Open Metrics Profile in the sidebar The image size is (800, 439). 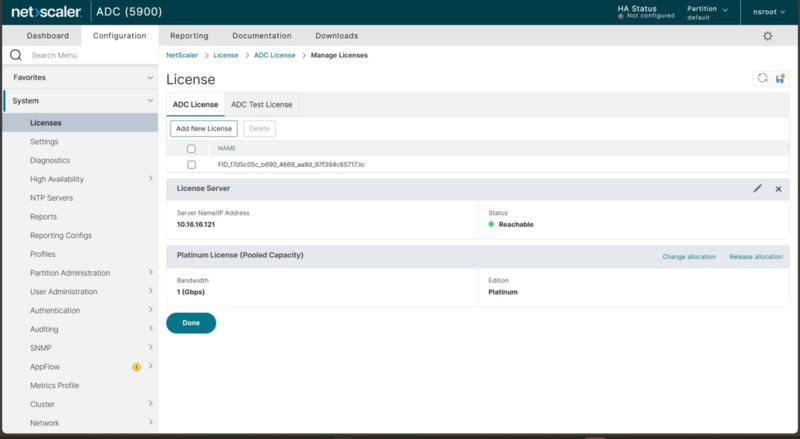(x=55, y=385)
